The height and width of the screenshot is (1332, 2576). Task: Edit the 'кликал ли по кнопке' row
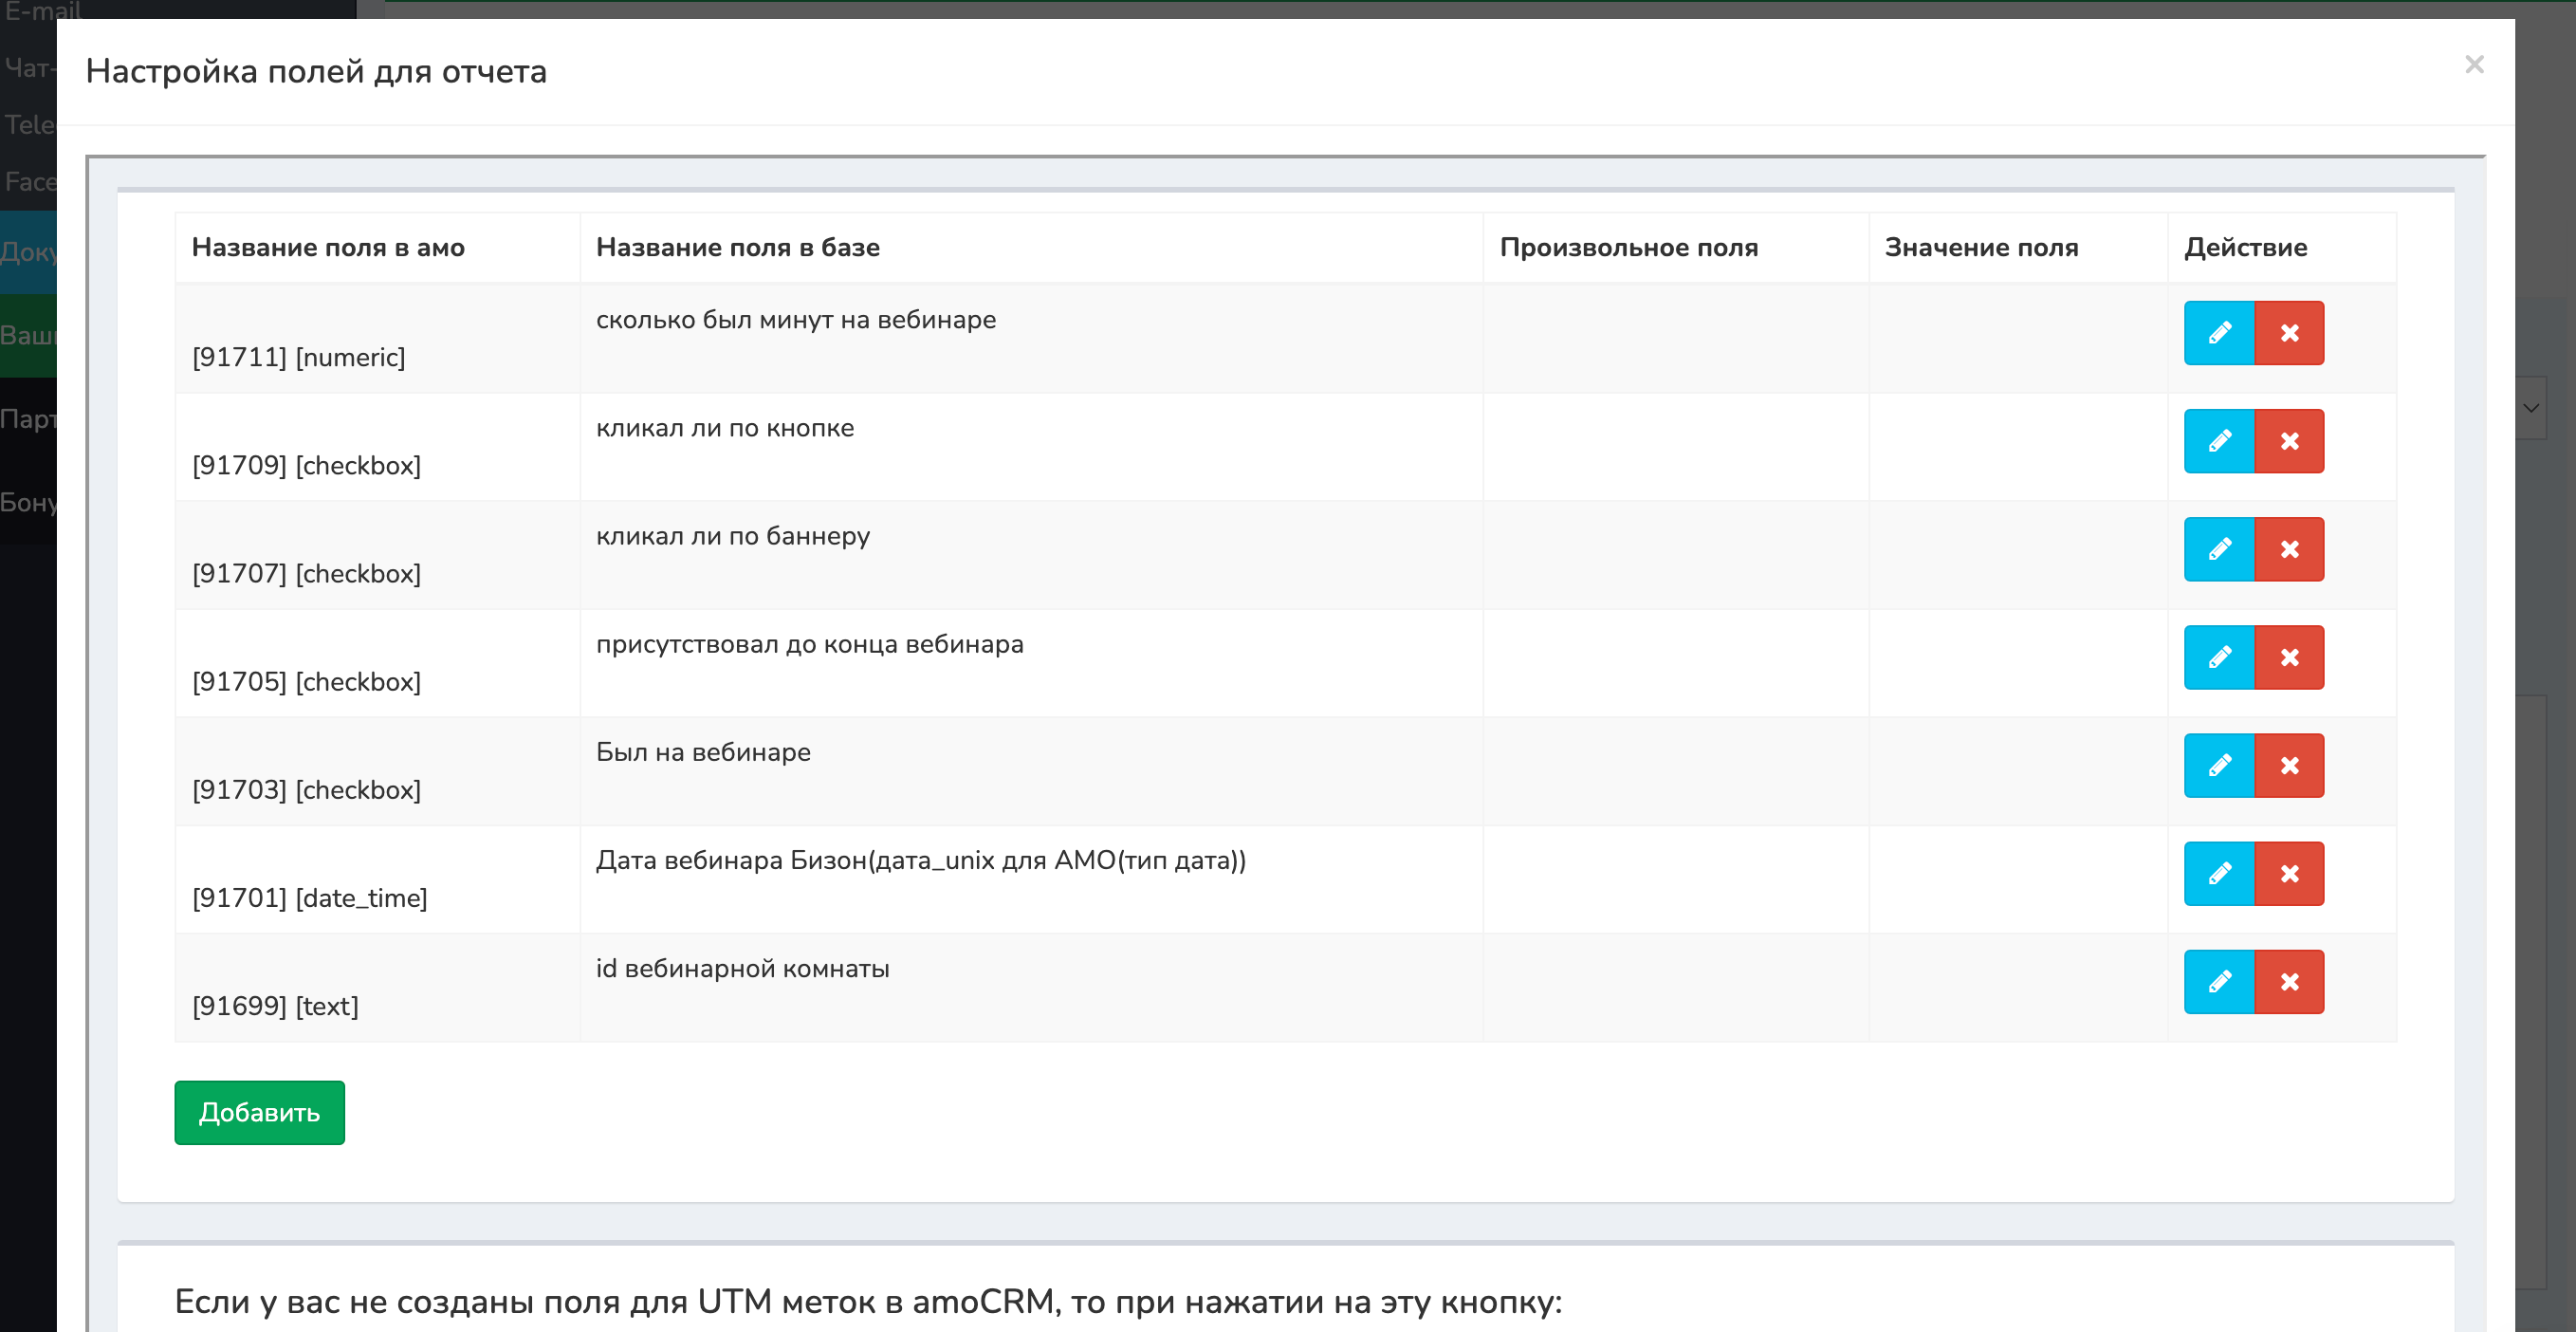pyautogui.click(x=2218, y=441)
